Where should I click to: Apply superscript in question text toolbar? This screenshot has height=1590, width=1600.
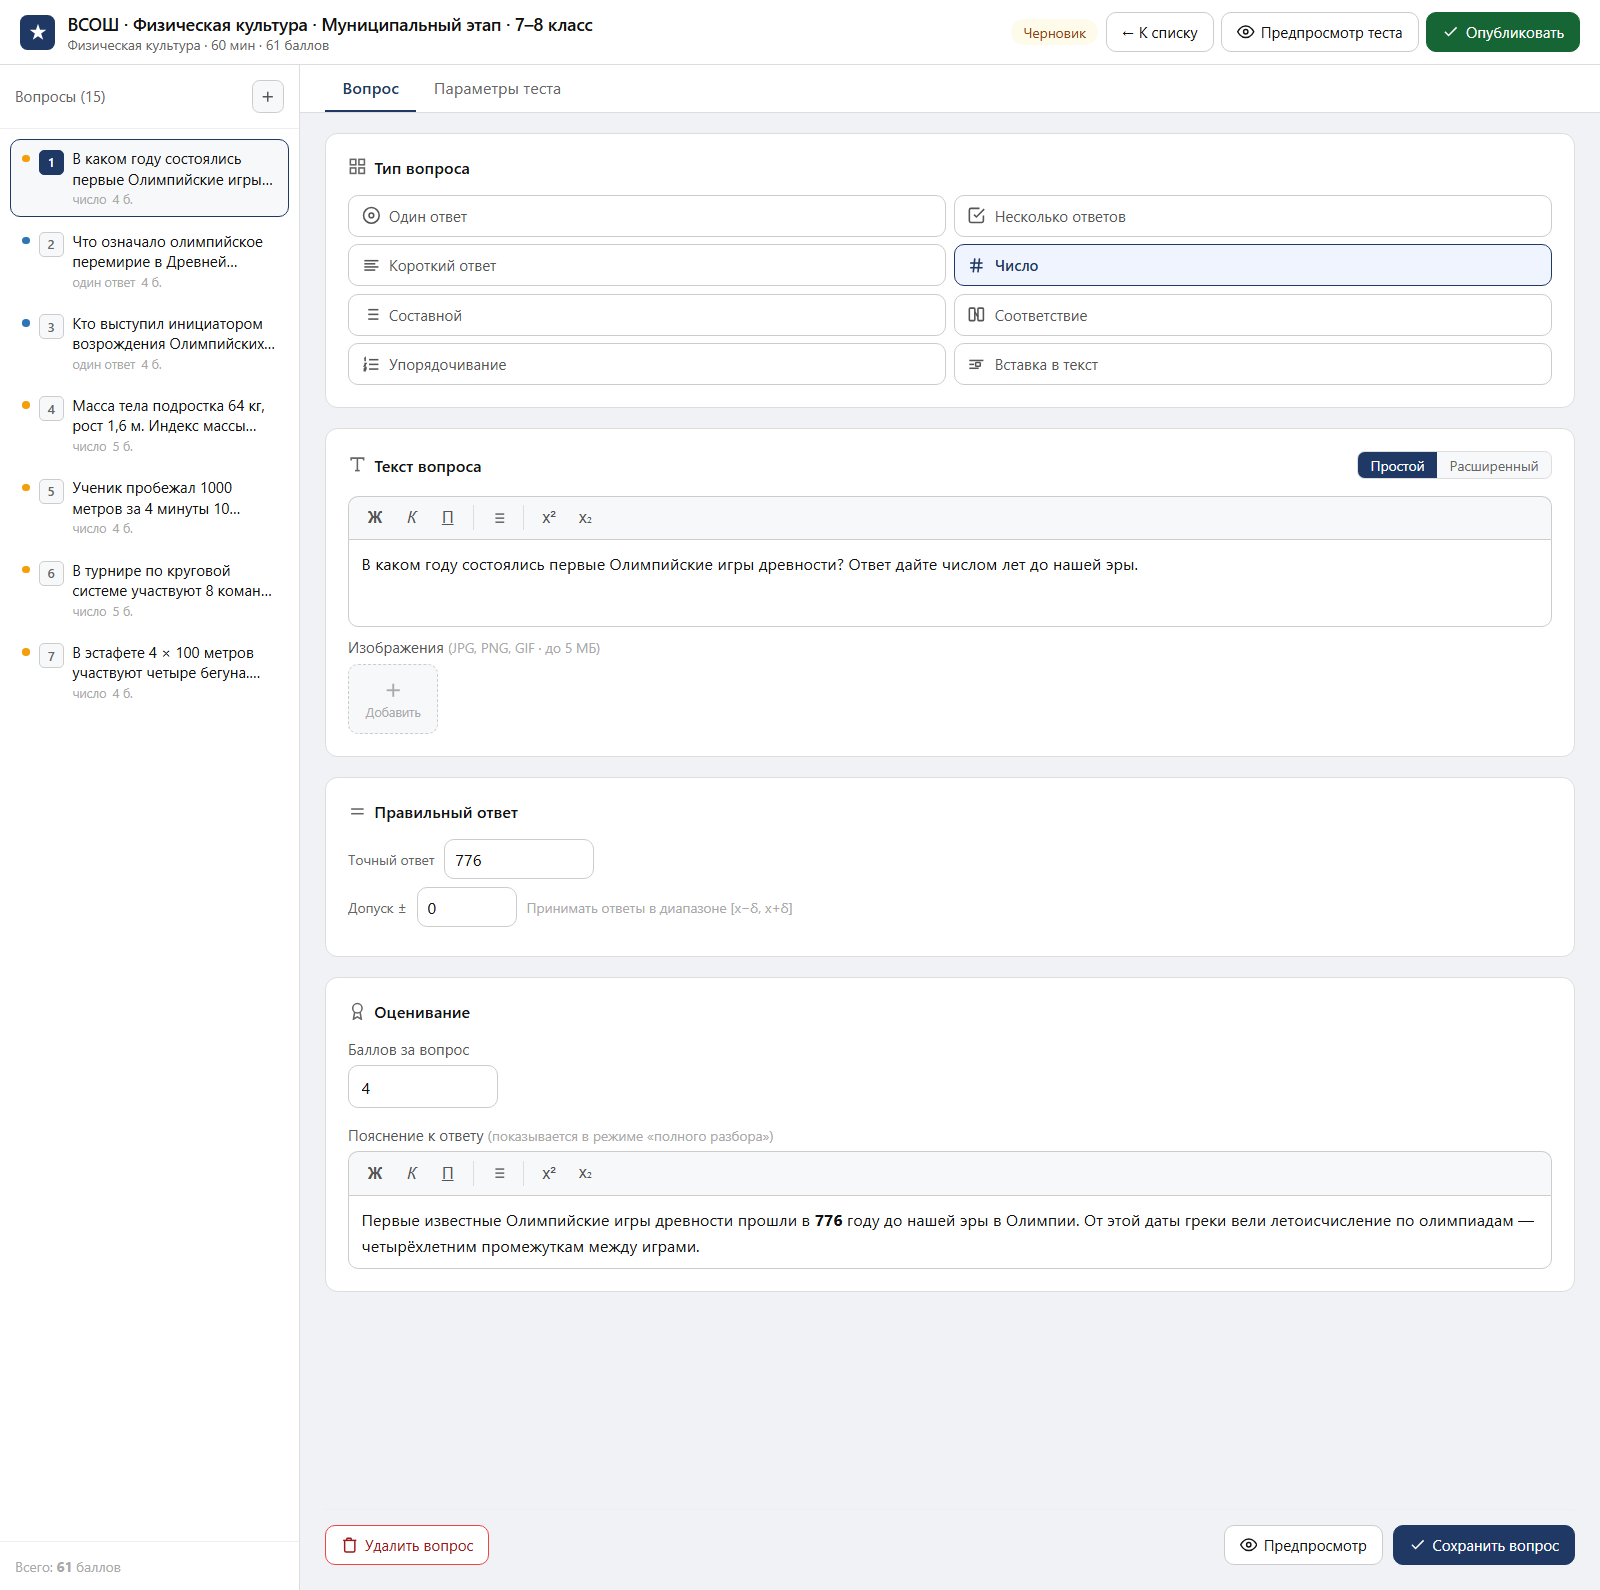(549, 518)
